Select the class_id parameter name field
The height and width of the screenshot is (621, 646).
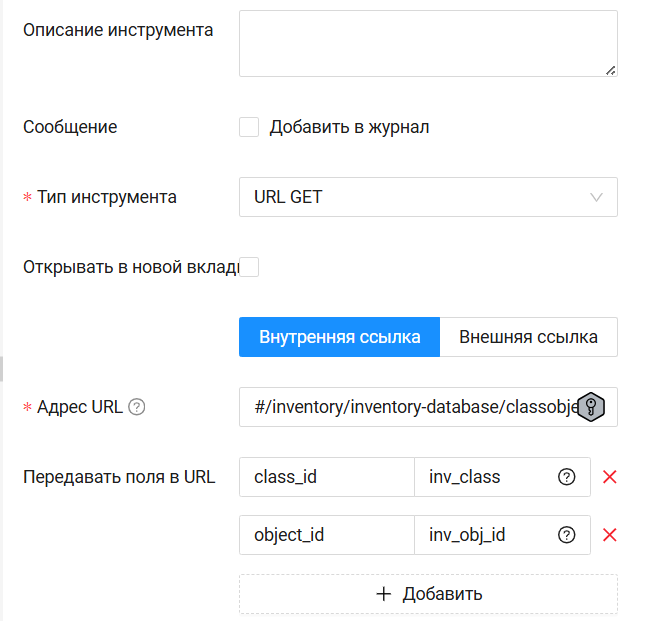pyautogui.click(x=326, y=477)
